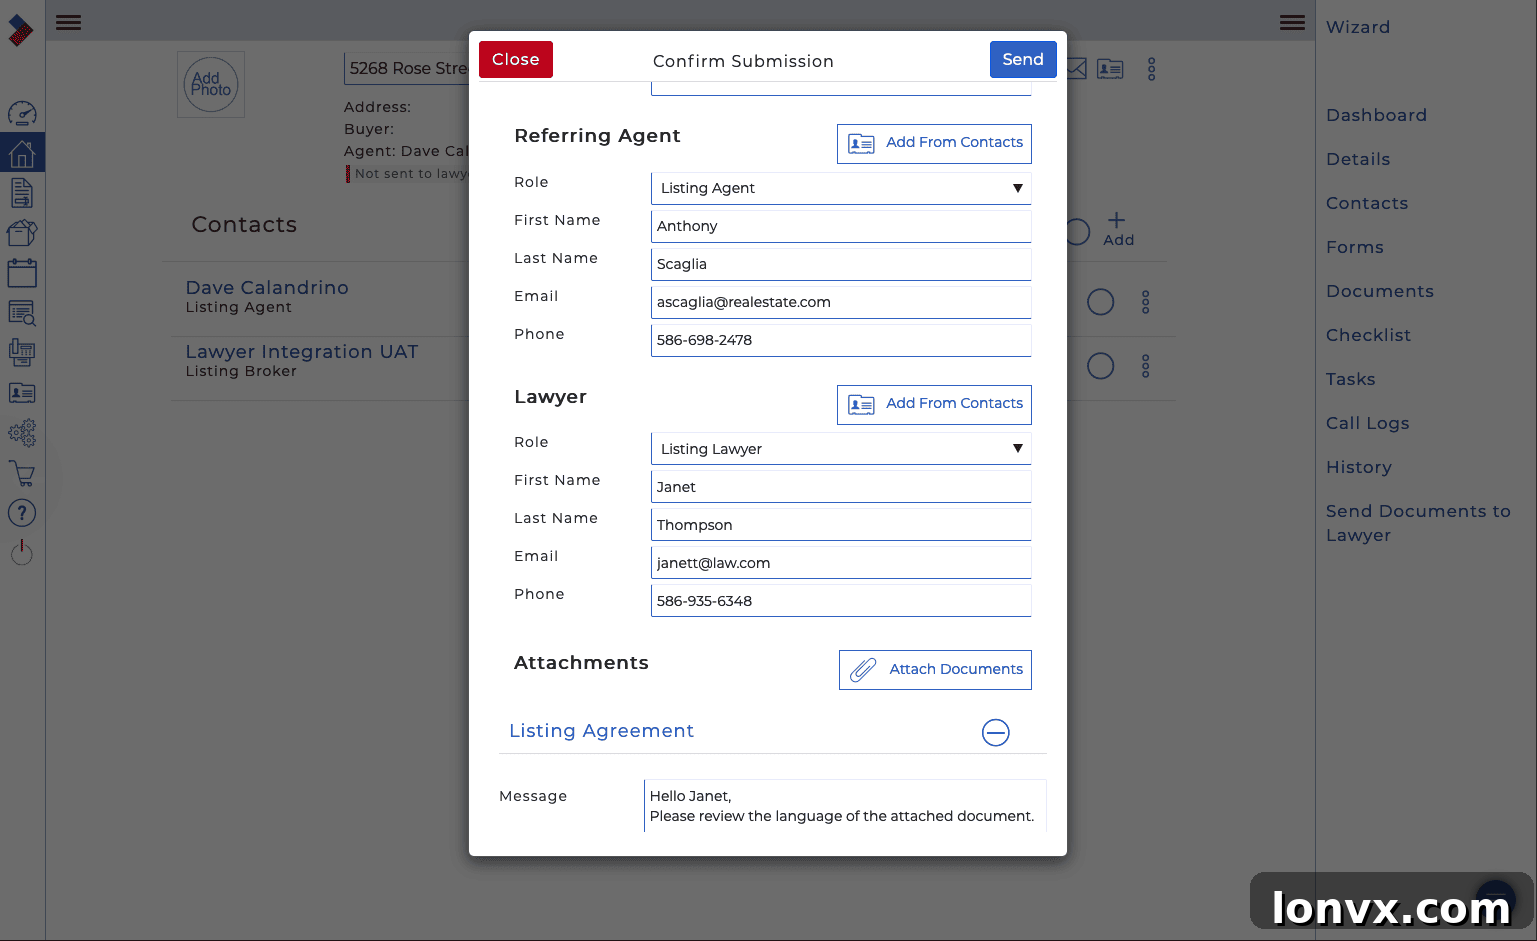Edit the agent First Name field Anthony
This screenshot has width=1537, height=941.
tap(841, 226)
